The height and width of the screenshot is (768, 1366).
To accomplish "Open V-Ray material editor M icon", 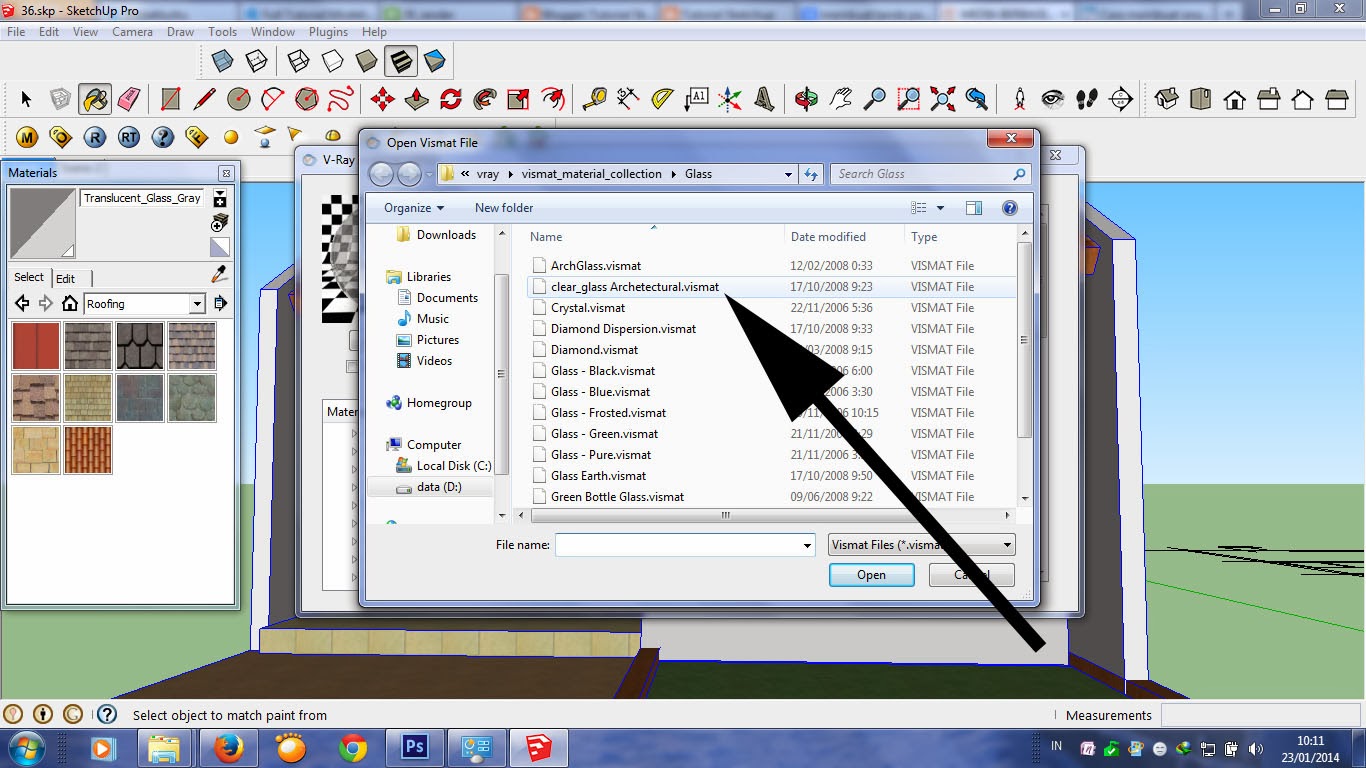I will coord(27,137).
